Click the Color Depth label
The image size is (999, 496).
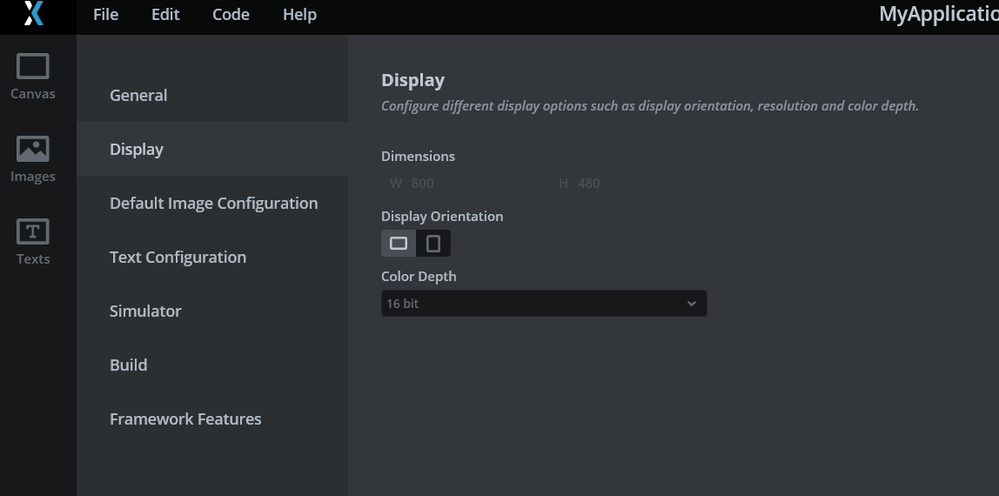419,276
